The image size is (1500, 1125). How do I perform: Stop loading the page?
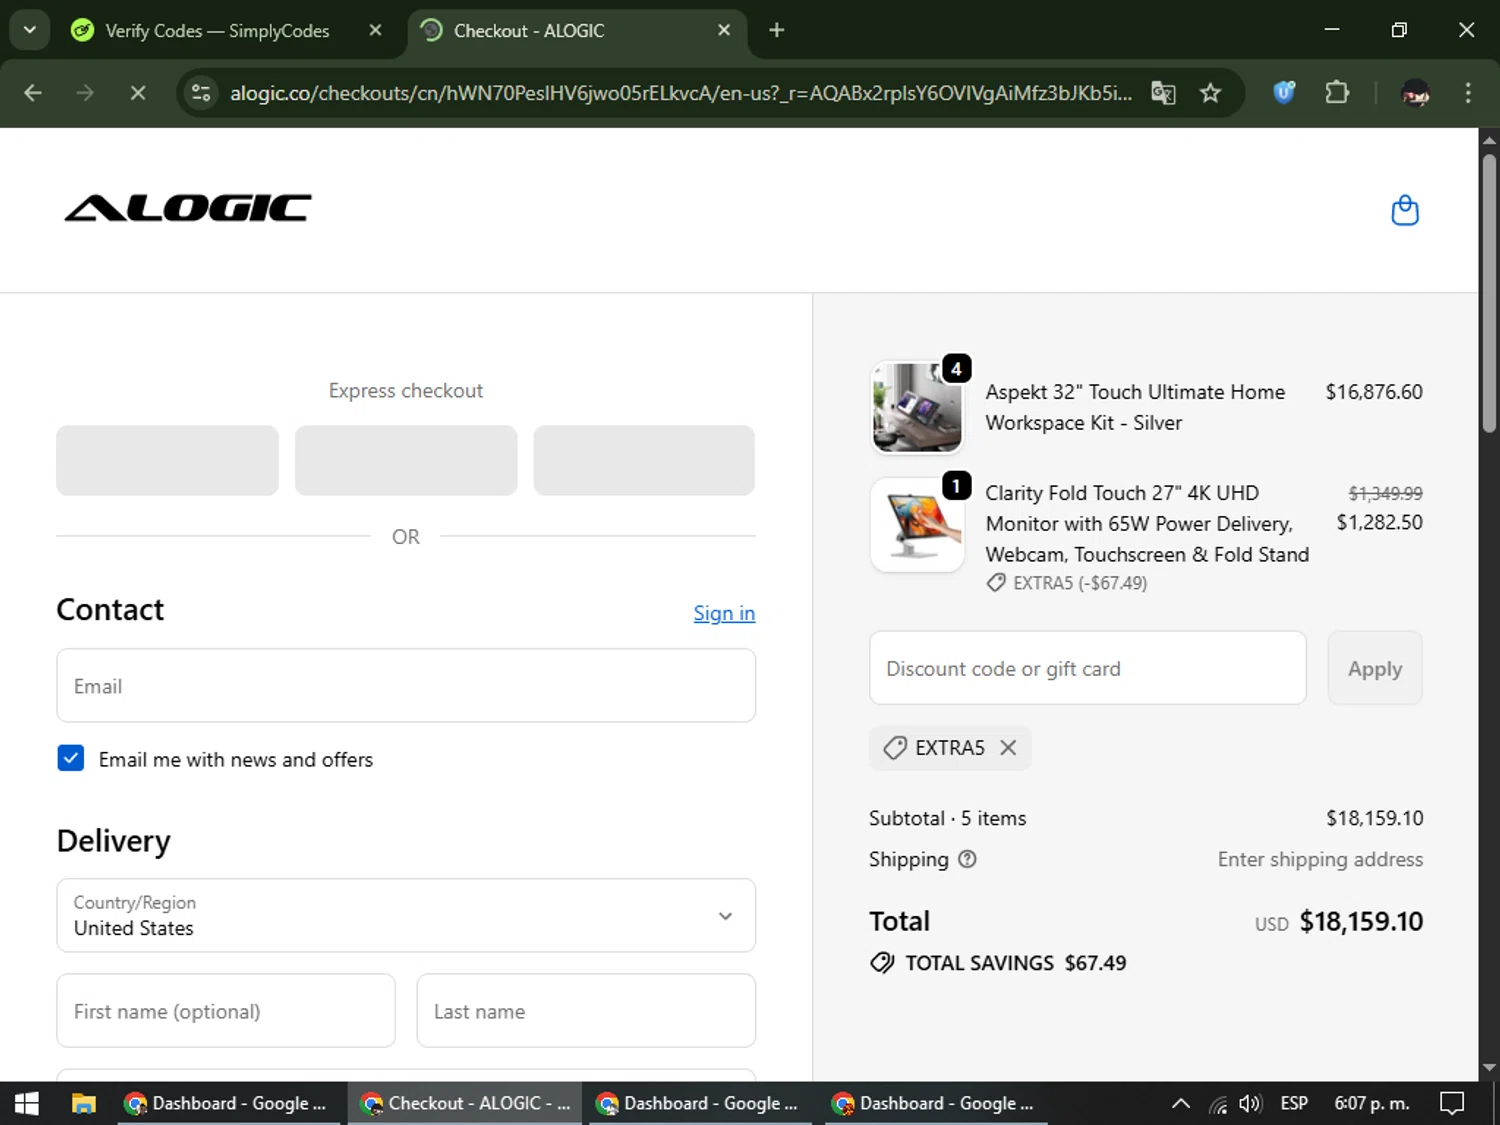(138, 93)
